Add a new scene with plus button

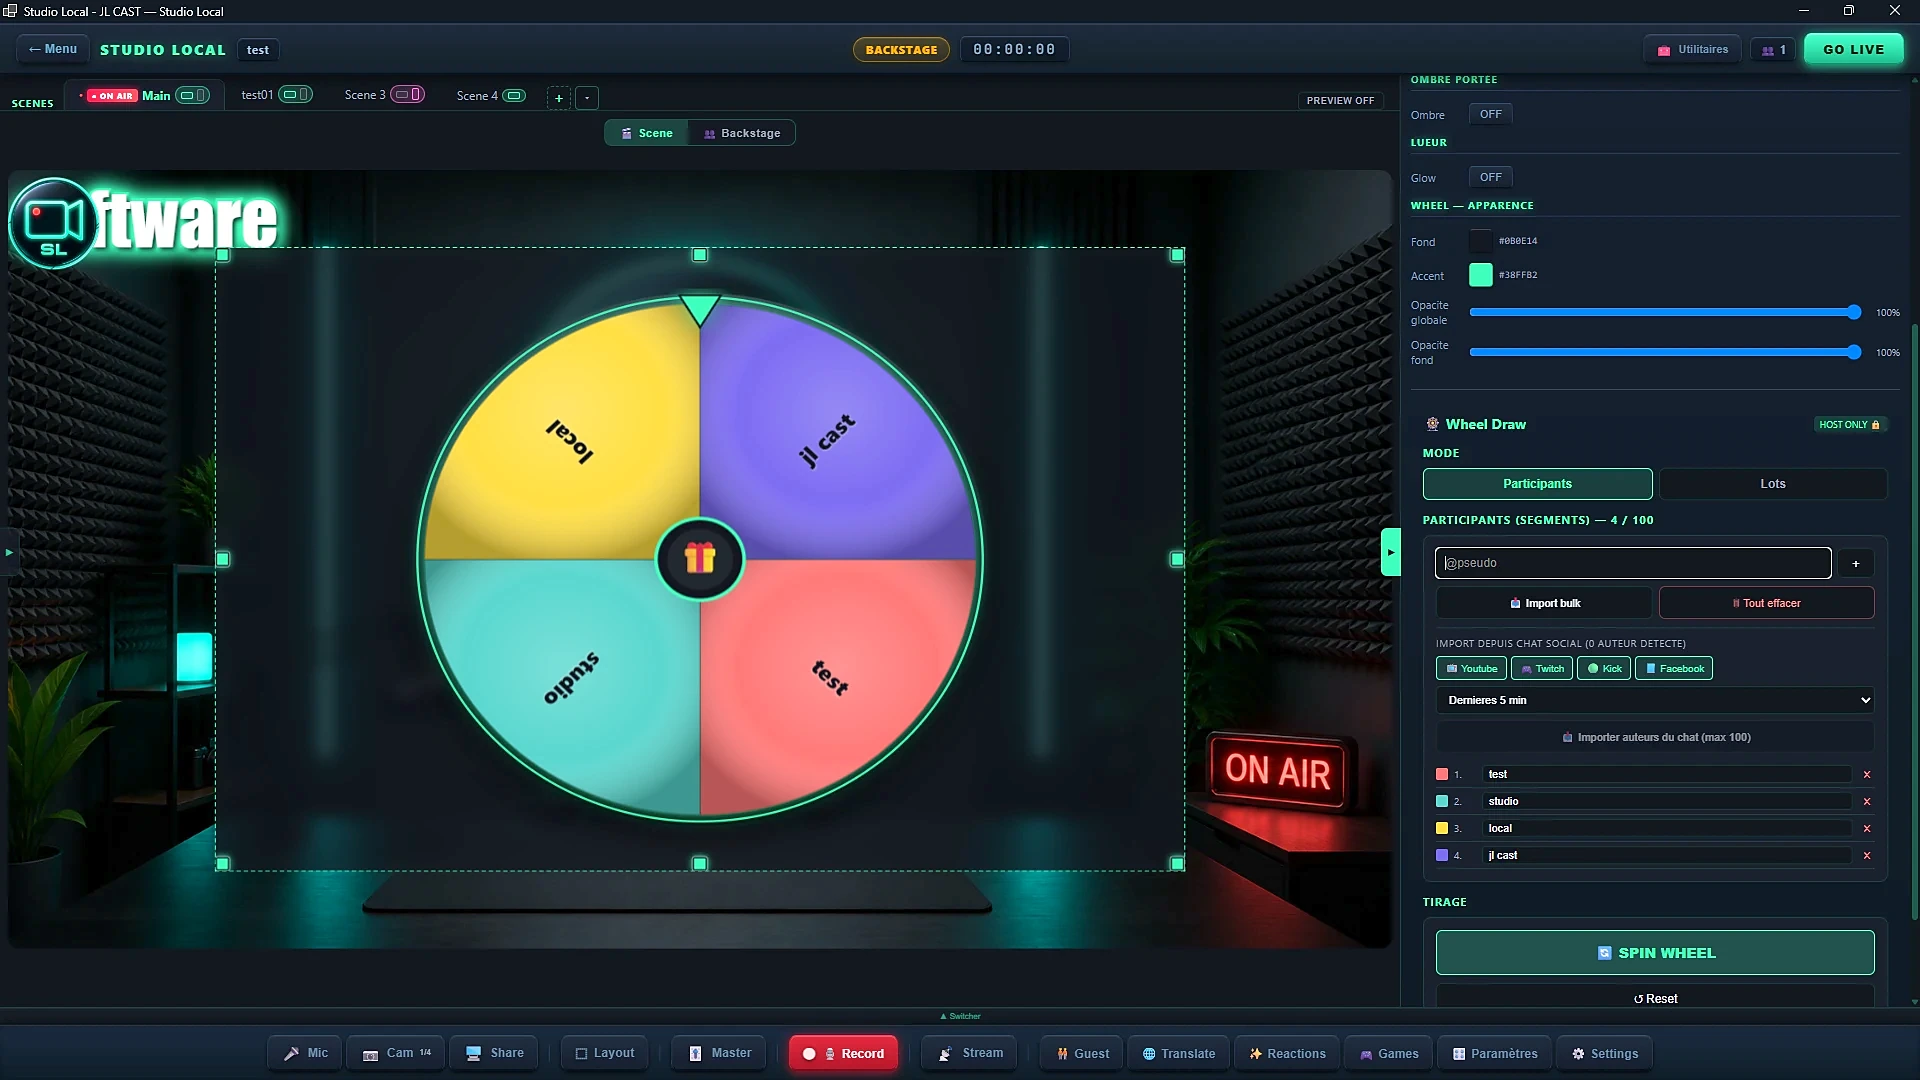559,98
